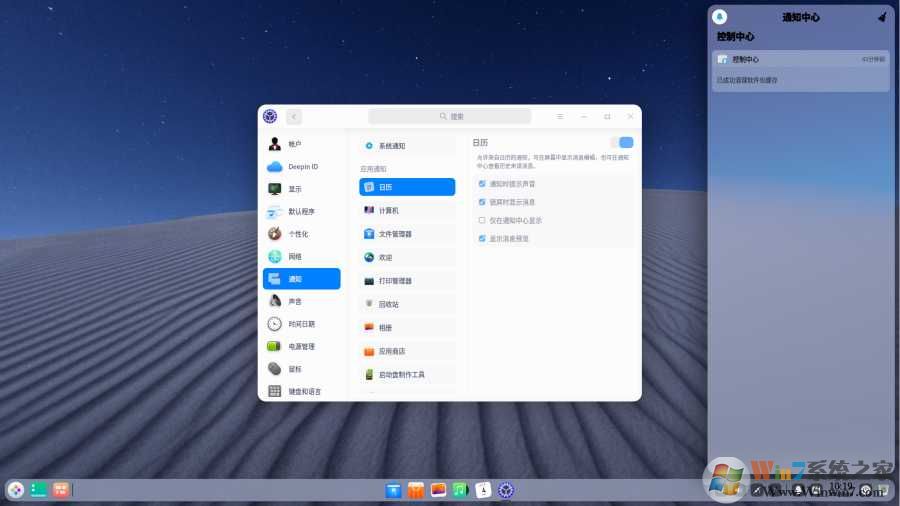The width and height of the screenshot is (900, 506).
Task: Uncheck 显示消息预览 message preview option
Action: (x=482, y=238)
